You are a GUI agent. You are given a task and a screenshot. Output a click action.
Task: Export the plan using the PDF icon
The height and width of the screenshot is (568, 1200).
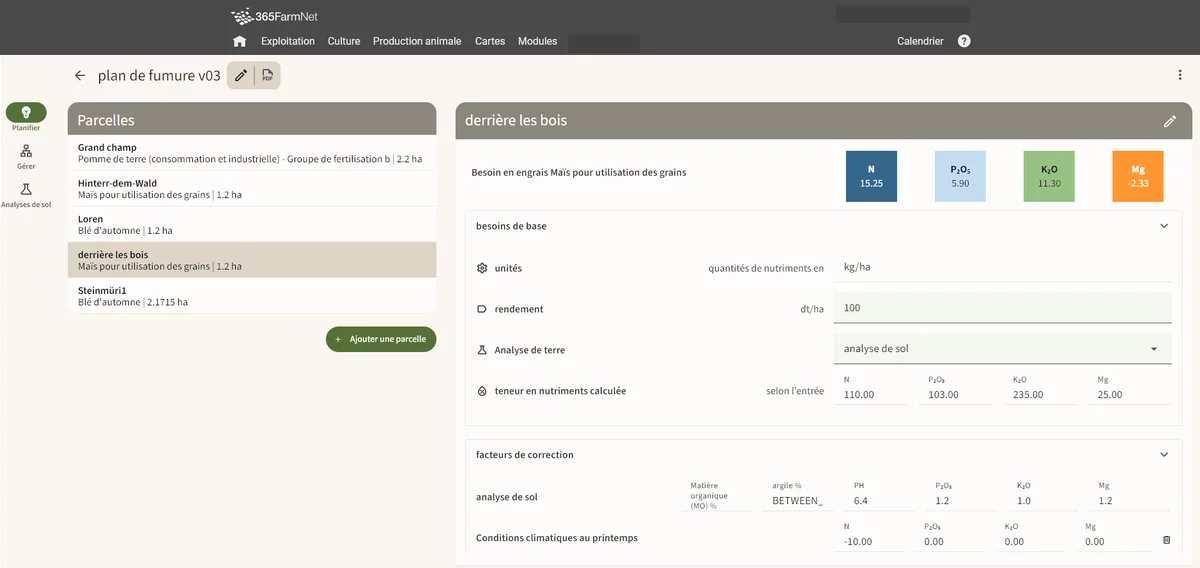coord(268,76)
